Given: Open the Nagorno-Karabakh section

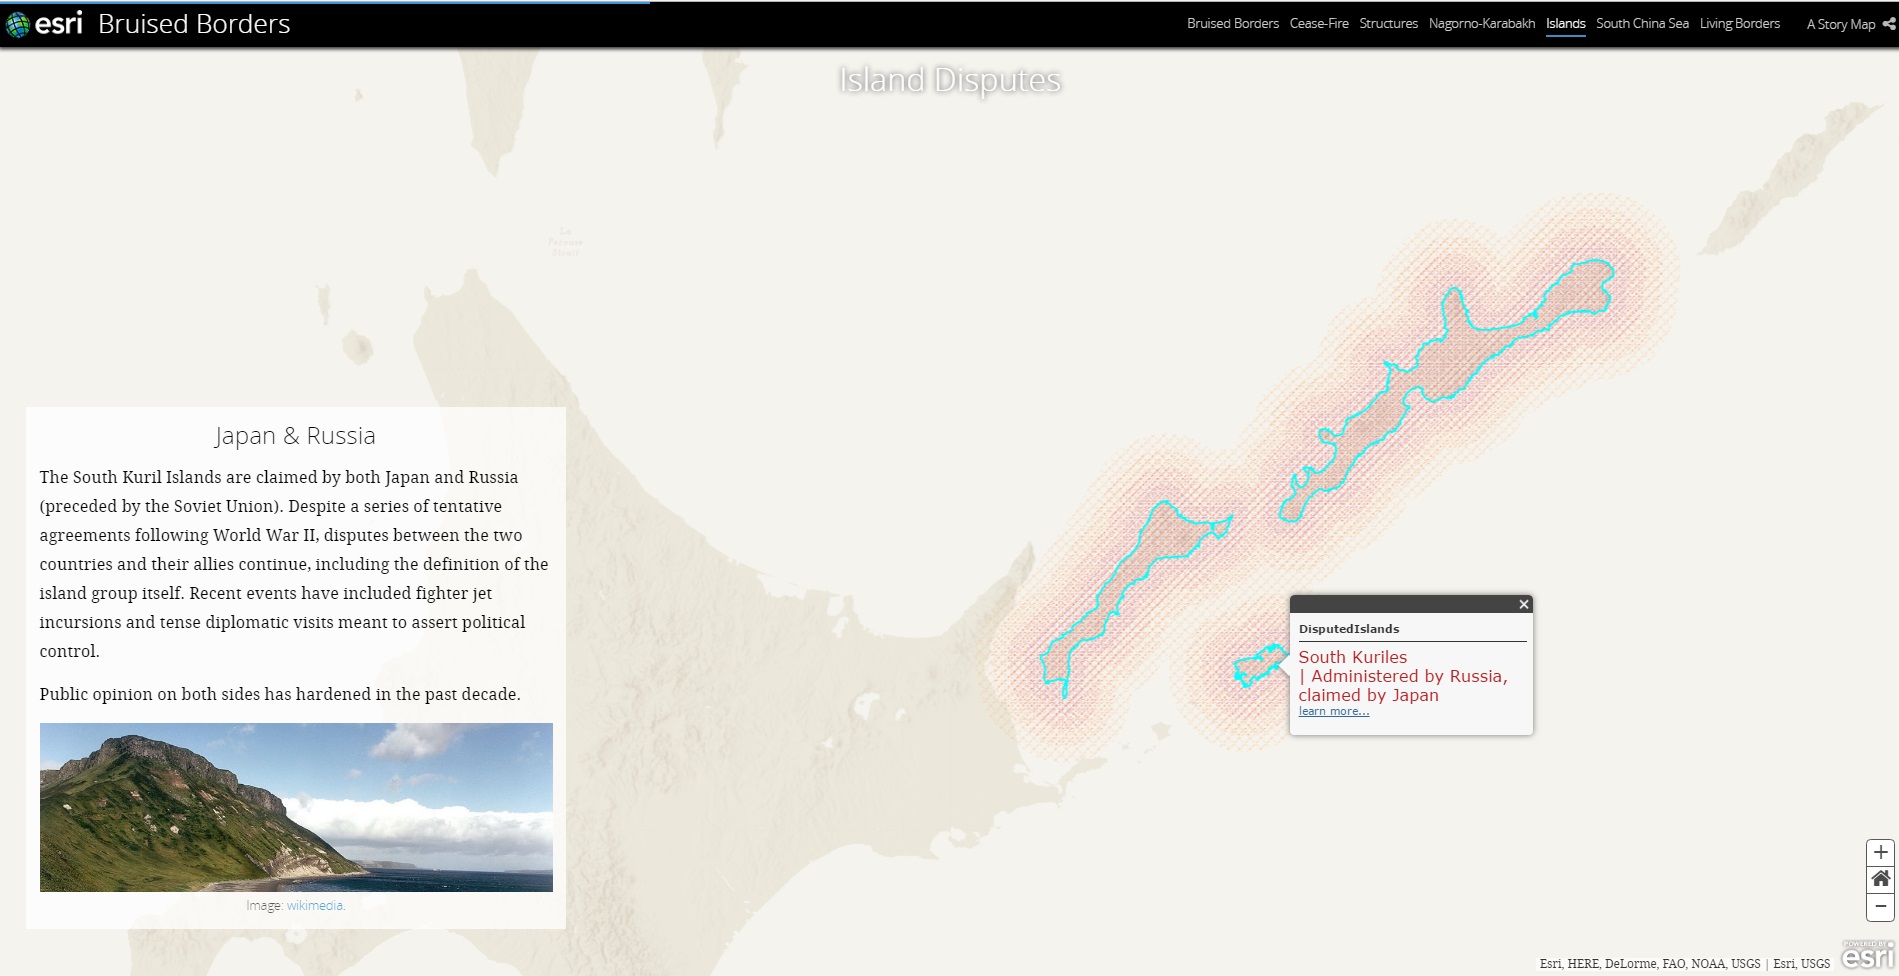Looking at the screenshot, I should coord(1481,24).
